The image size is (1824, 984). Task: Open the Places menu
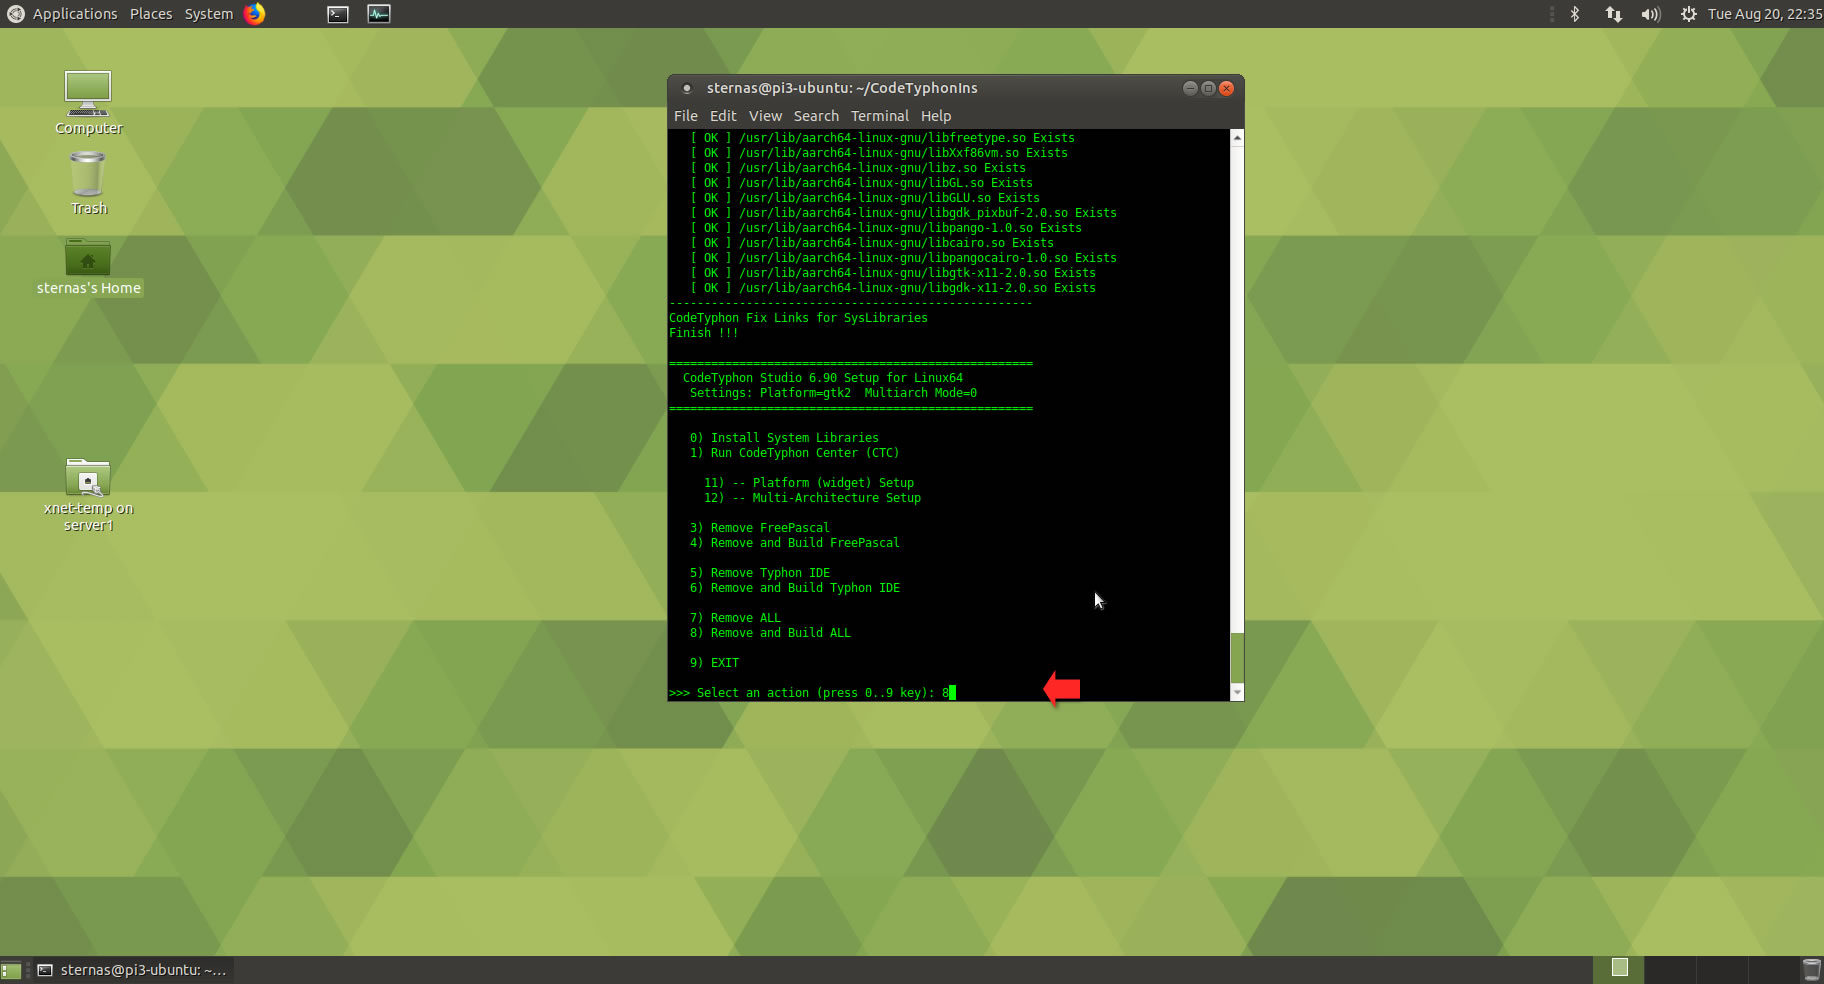click(x=151, y=14)
